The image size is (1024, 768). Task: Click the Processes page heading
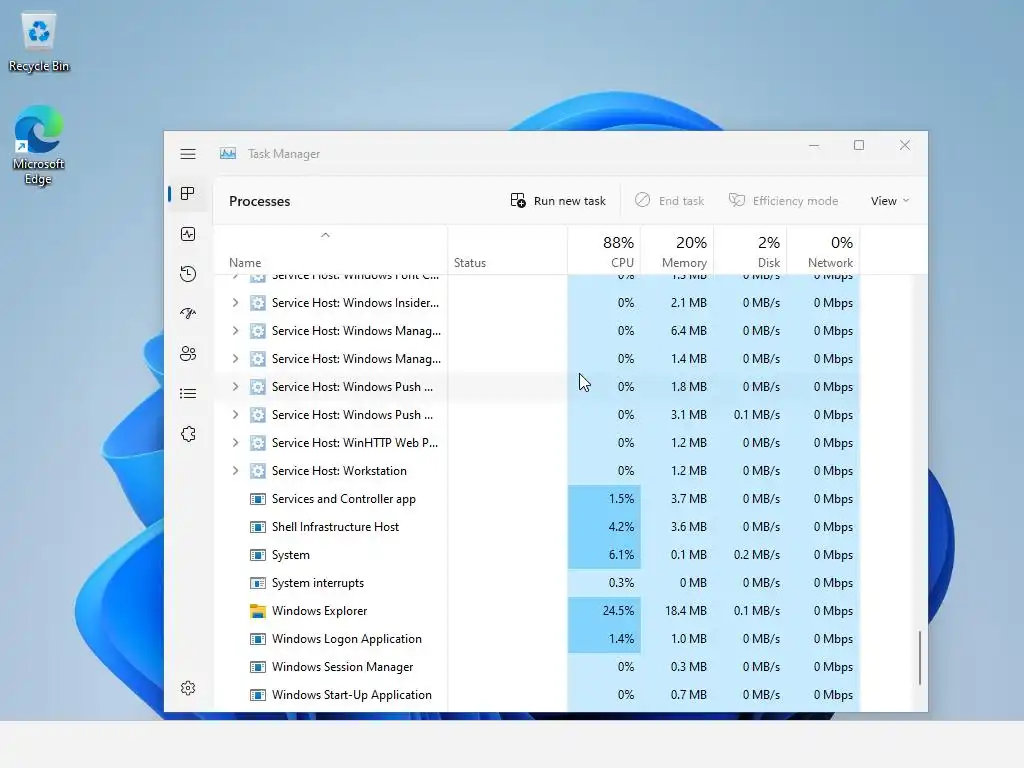pyautogui.click(x=259, y=201)
